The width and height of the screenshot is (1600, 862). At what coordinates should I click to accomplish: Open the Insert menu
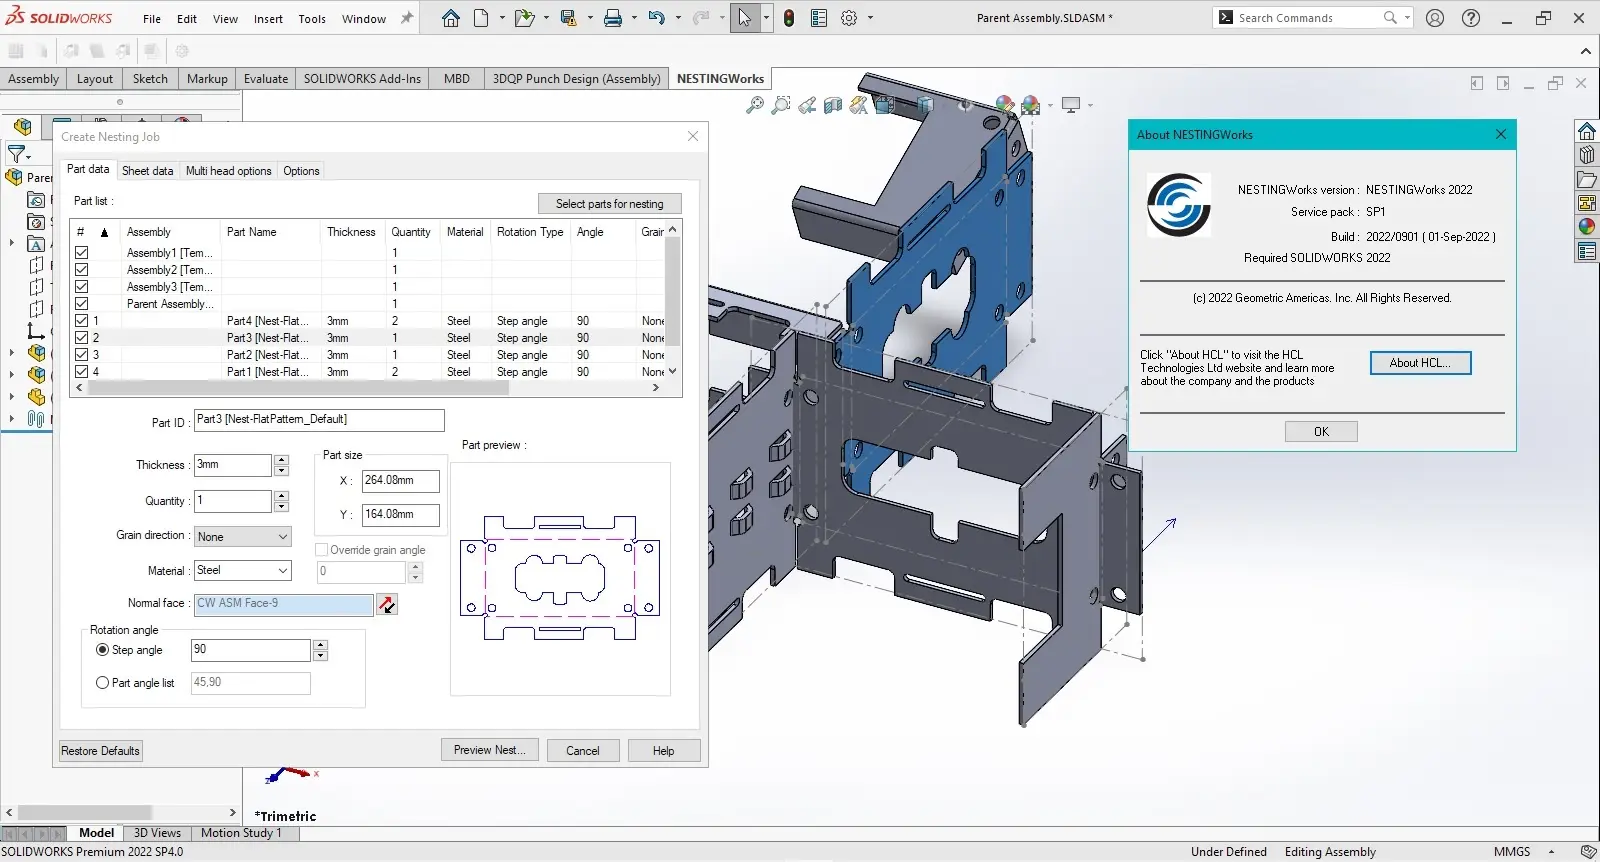pos(268,19)
